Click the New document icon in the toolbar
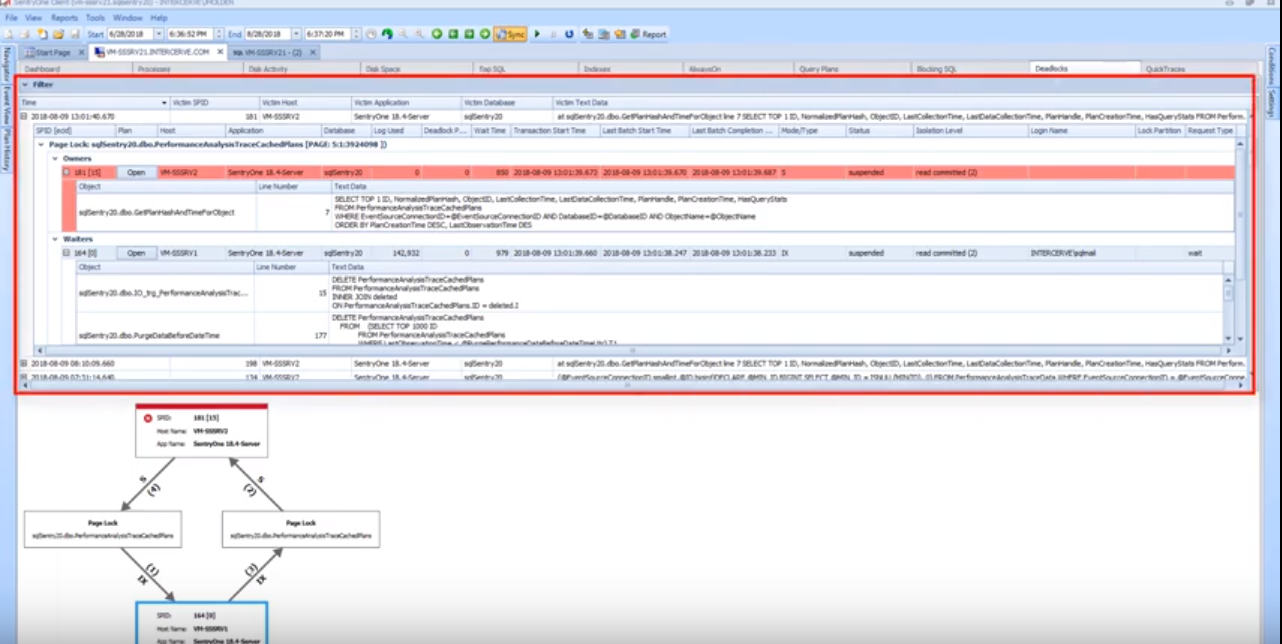The width and height of the screenshot is (1282, 644). [42, 33]
